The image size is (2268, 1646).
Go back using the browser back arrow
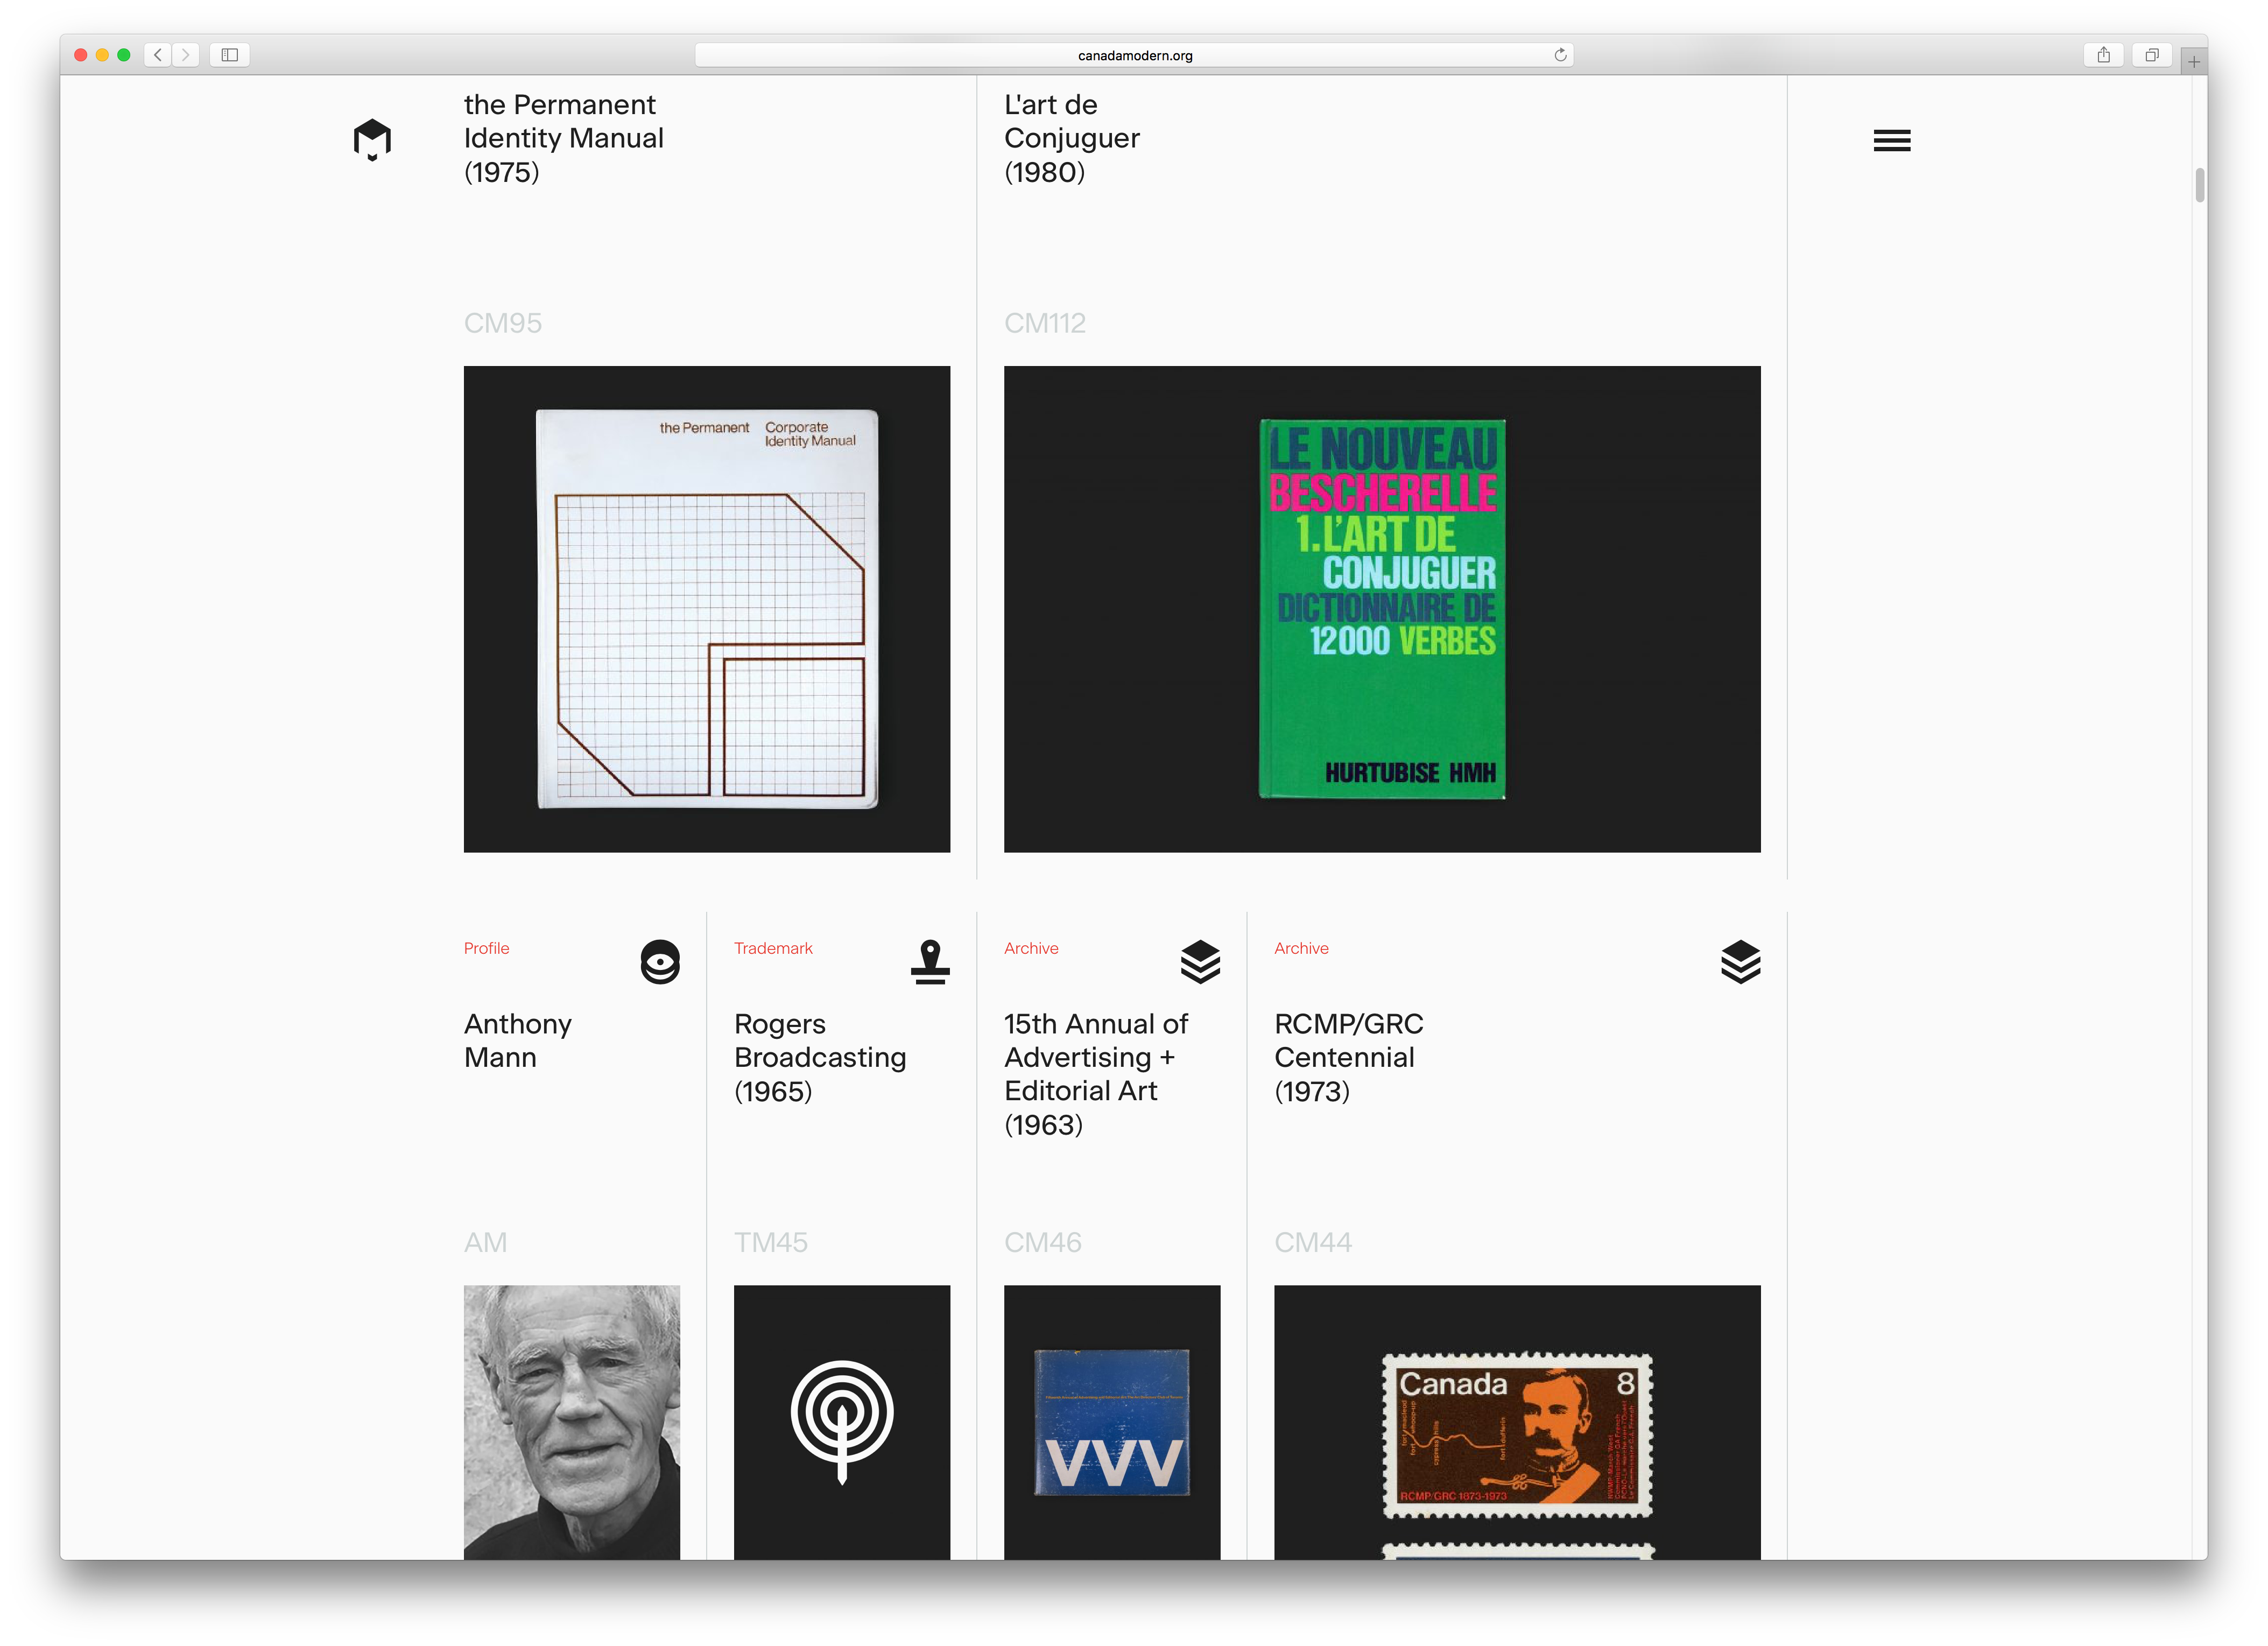click(158, 55)
